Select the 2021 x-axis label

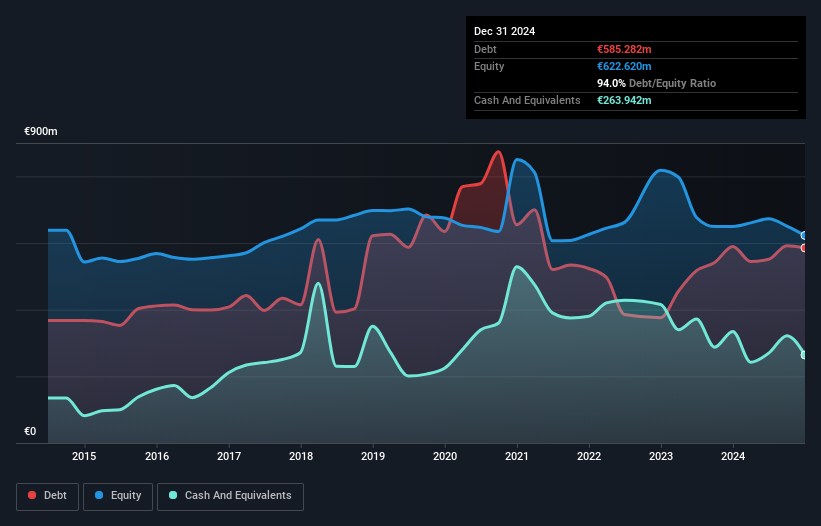[517, 456]
